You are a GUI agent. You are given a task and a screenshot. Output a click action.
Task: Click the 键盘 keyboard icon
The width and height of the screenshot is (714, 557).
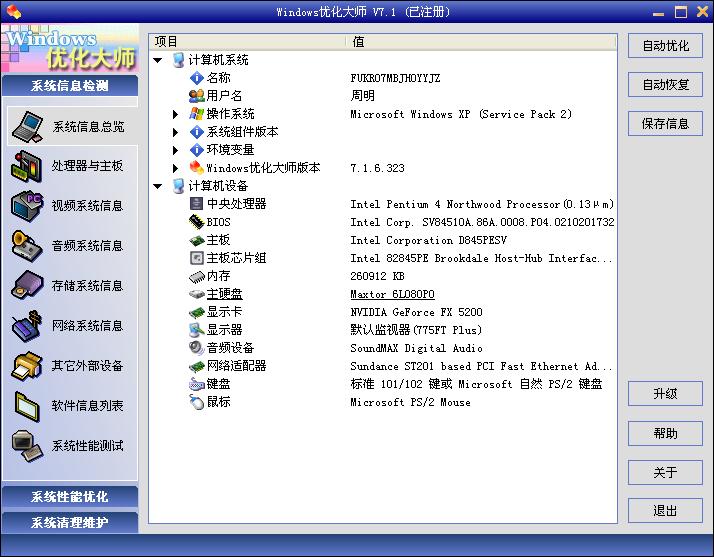[196, 384]
